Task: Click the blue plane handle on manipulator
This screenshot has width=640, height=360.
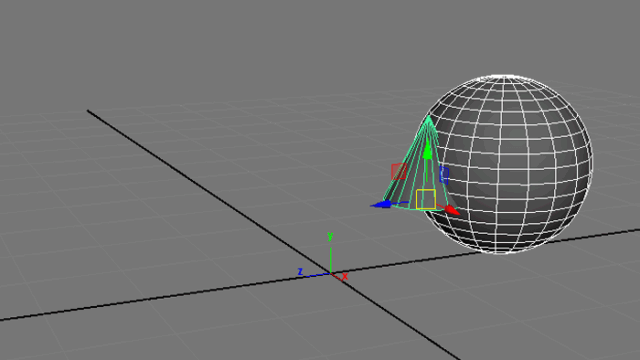Action: click(x=444, y=175)
